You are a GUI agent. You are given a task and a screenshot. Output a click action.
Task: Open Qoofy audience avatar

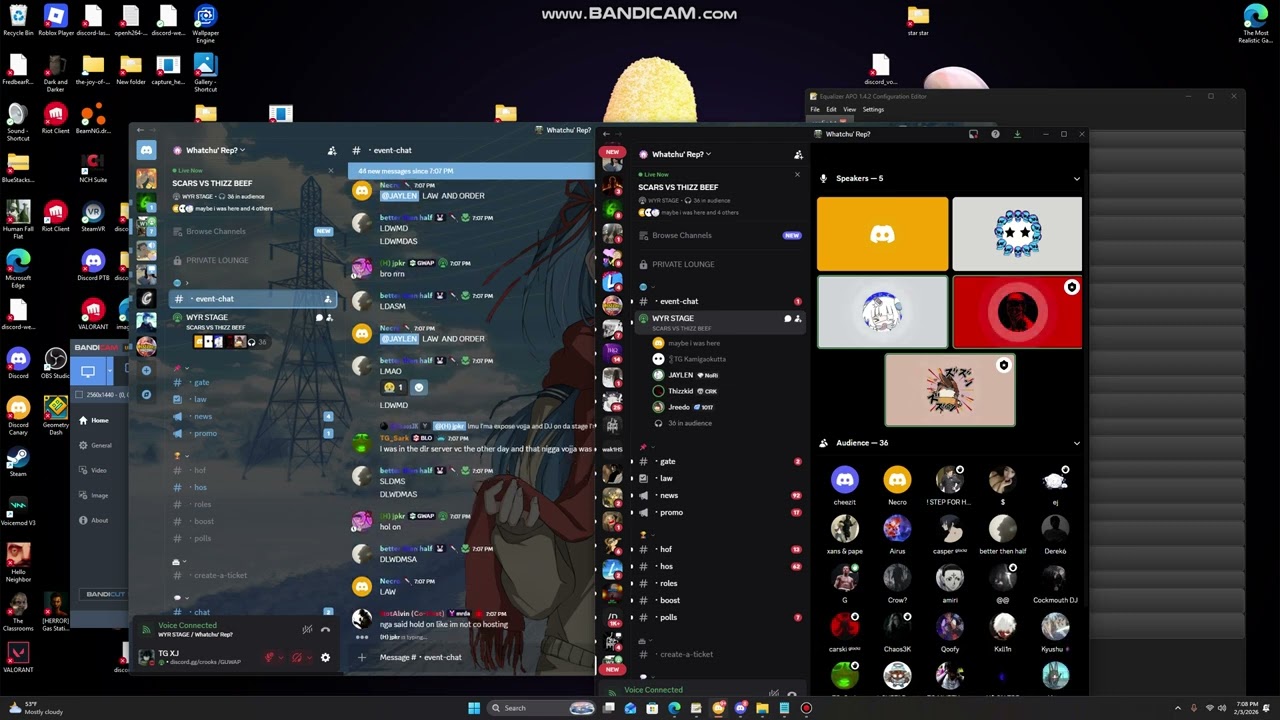[x=950, y=627]
